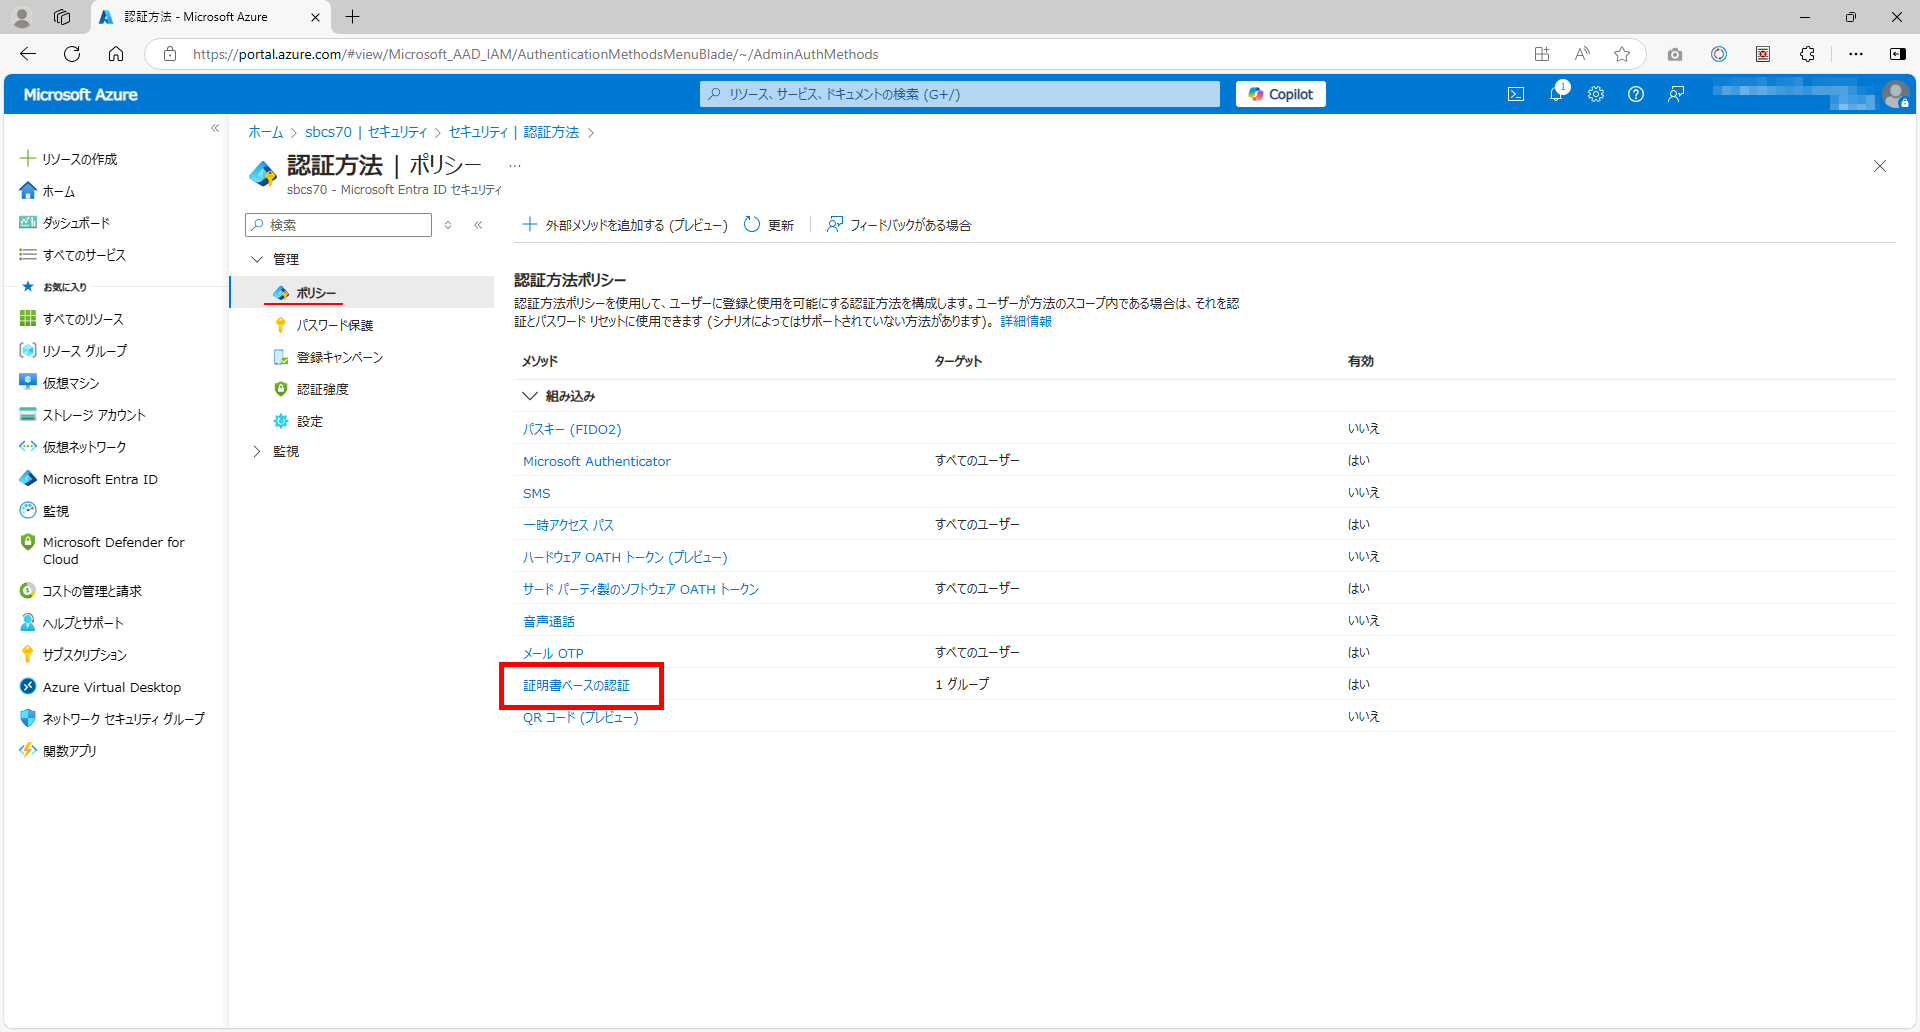This screenshot has width=1920, height=1032.
Task: Click フィードバックがある場合 button
Action: pos(899,225)
